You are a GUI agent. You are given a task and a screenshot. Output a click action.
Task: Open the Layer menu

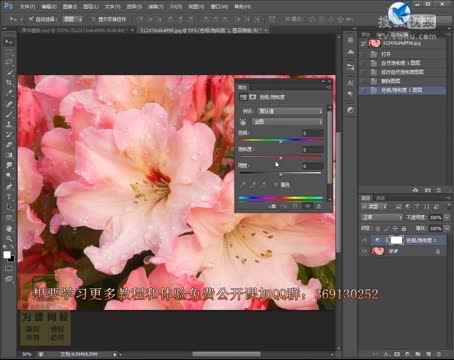tap(91, 7)
